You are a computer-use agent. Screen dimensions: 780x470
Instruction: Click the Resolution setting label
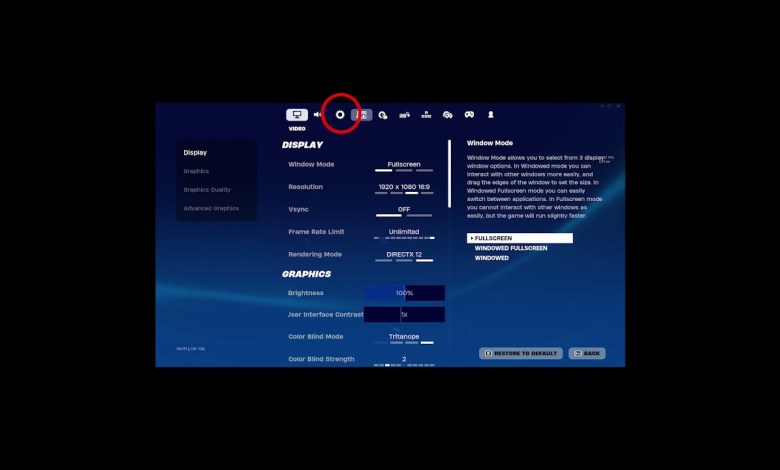tap(305, 187)
